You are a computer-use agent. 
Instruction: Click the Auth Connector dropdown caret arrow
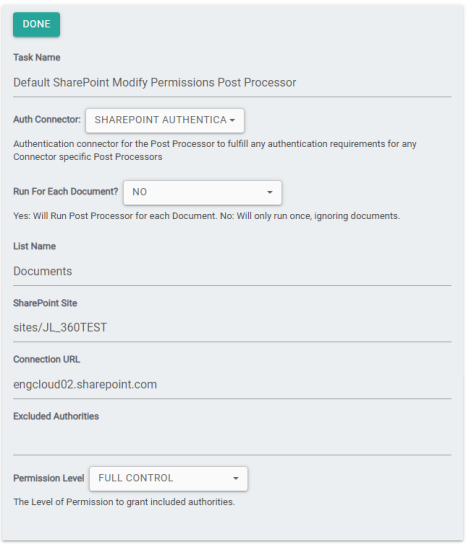232,120
